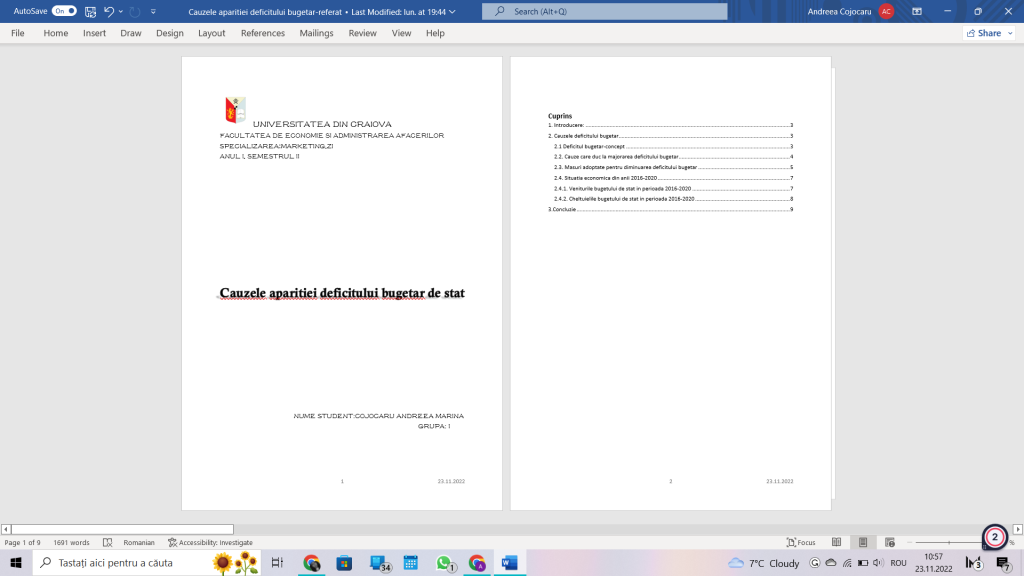
Task: Select the Print Layout view button
Action: click(862, 542)
